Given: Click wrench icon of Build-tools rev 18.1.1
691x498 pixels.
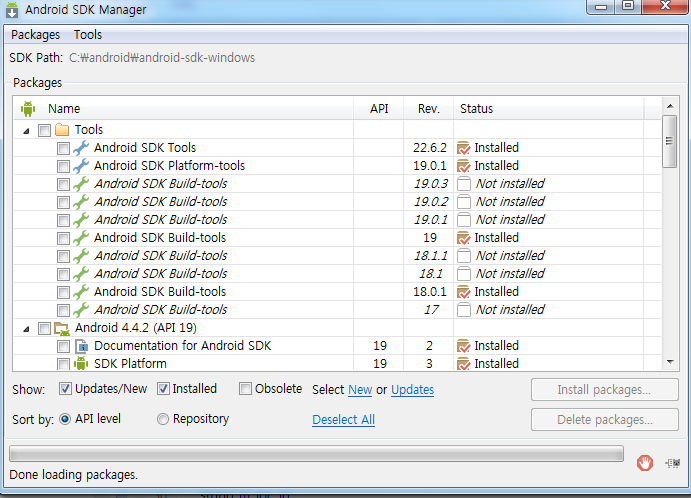Looking at the screenshot, I should (x=81, y=256).
